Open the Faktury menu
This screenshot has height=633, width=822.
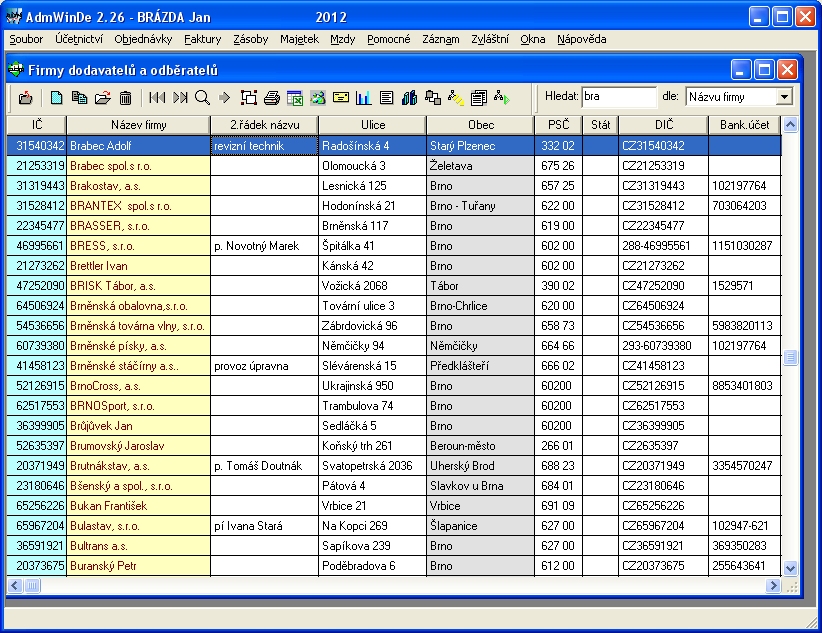coord(203,39)
